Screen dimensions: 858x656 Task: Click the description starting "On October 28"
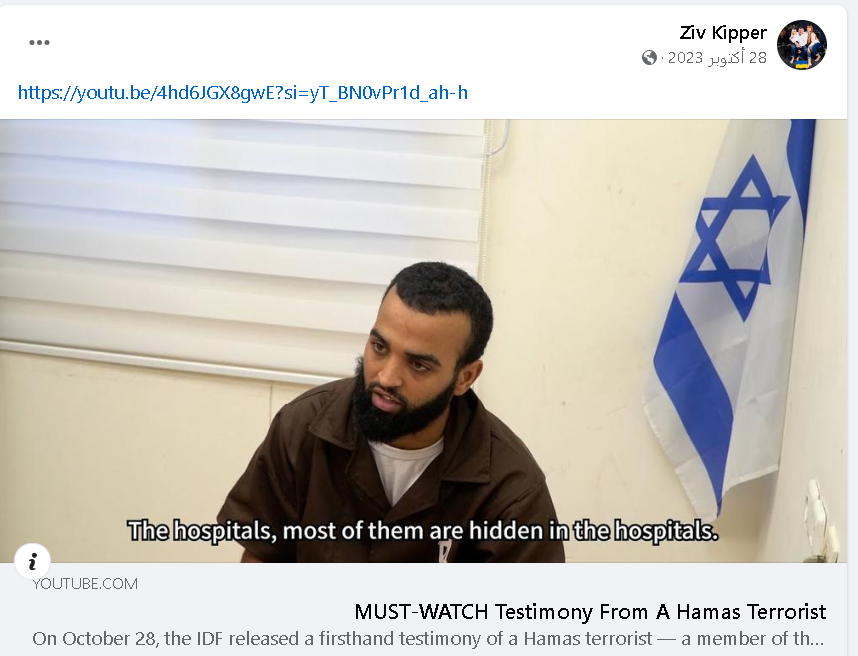pos(428,638)
